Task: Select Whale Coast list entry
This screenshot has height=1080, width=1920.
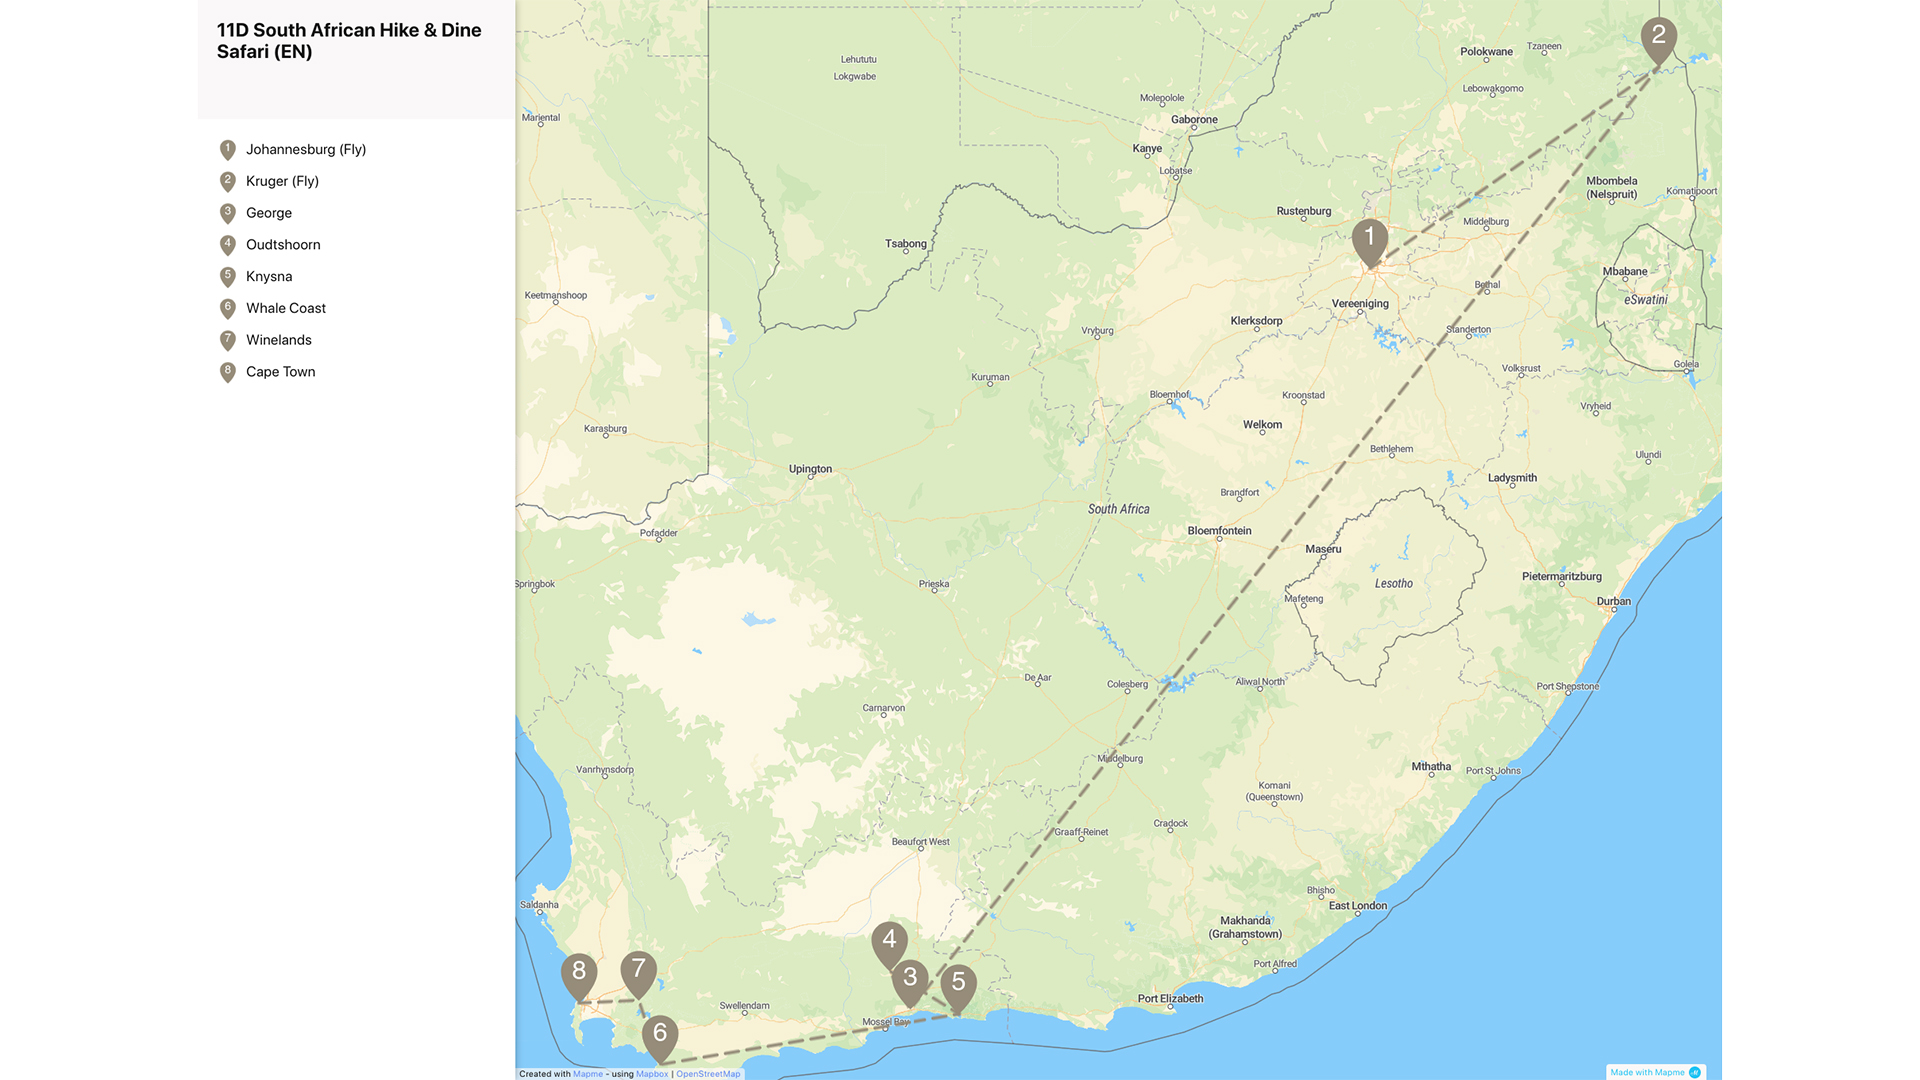Action: (x=285, y=308)
